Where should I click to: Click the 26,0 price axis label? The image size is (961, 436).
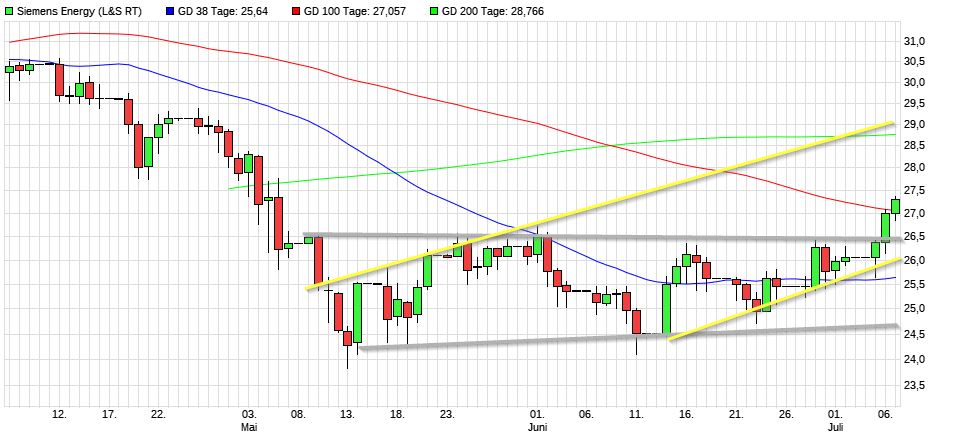(914, 261)
